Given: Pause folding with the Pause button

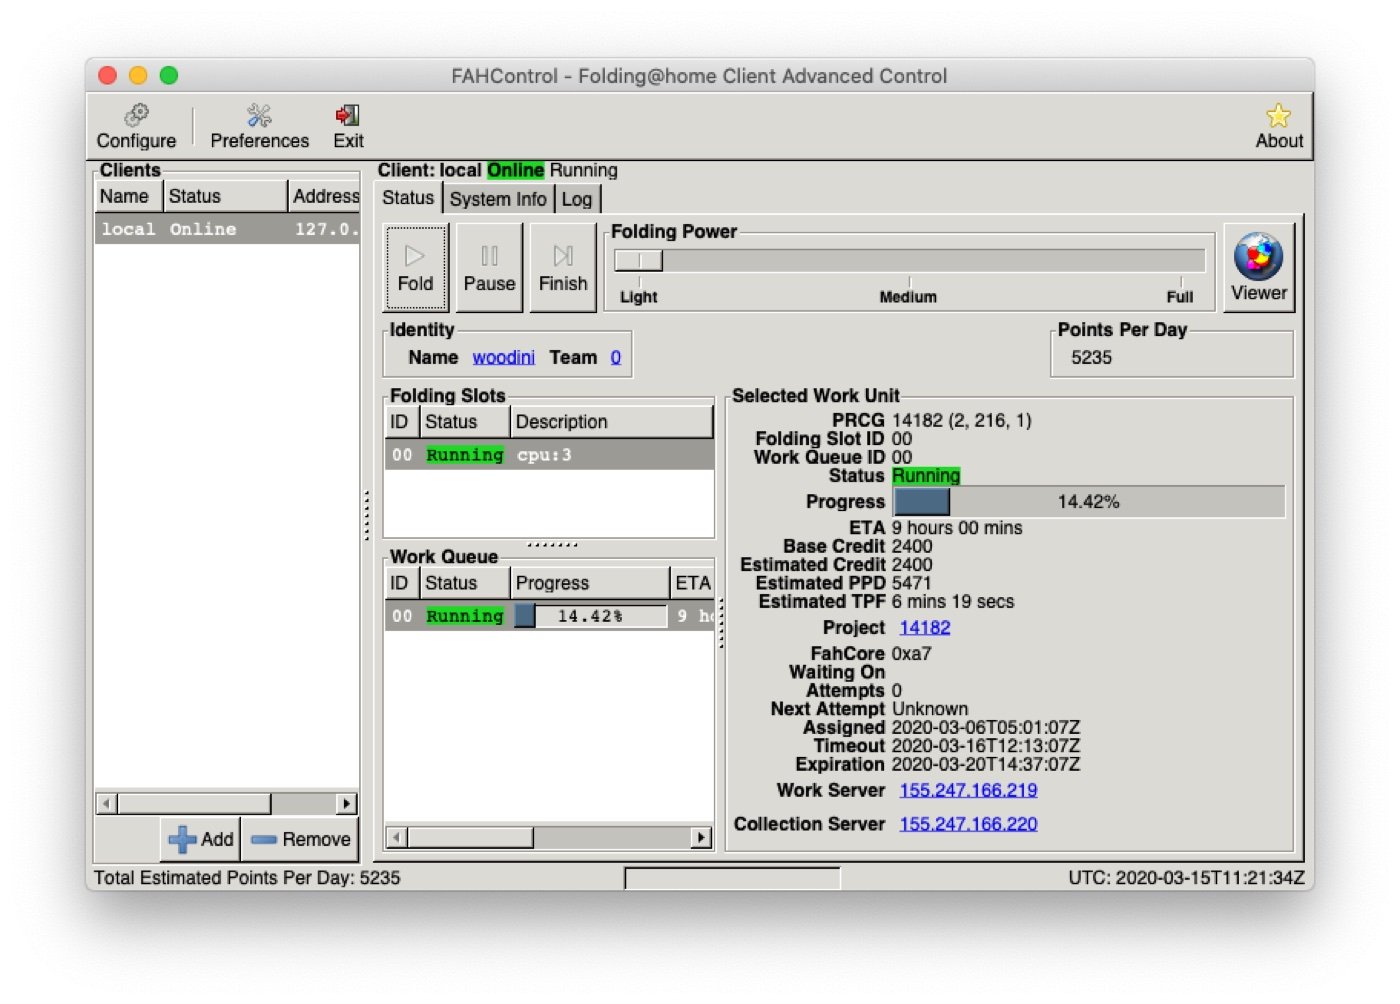Looking at the screenshot, I should coord(489,268).
